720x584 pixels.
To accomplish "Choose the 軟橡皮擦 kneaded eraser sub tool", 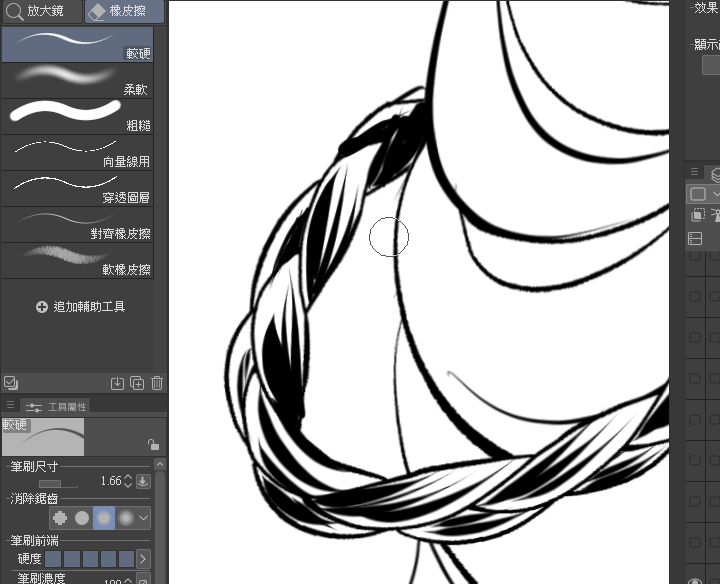I will 77,260.
